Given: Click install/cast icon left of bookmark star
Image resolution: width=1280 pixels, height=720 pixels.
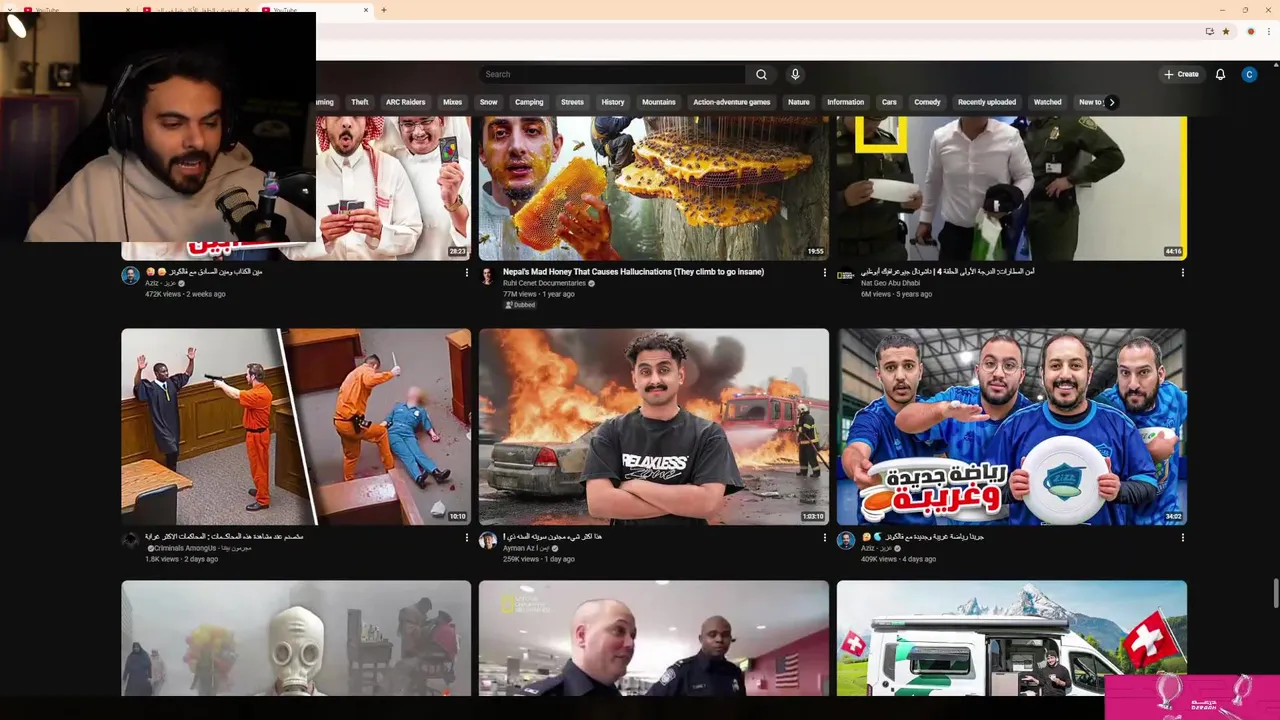Looking at the screenshot, I should 1209,31.
